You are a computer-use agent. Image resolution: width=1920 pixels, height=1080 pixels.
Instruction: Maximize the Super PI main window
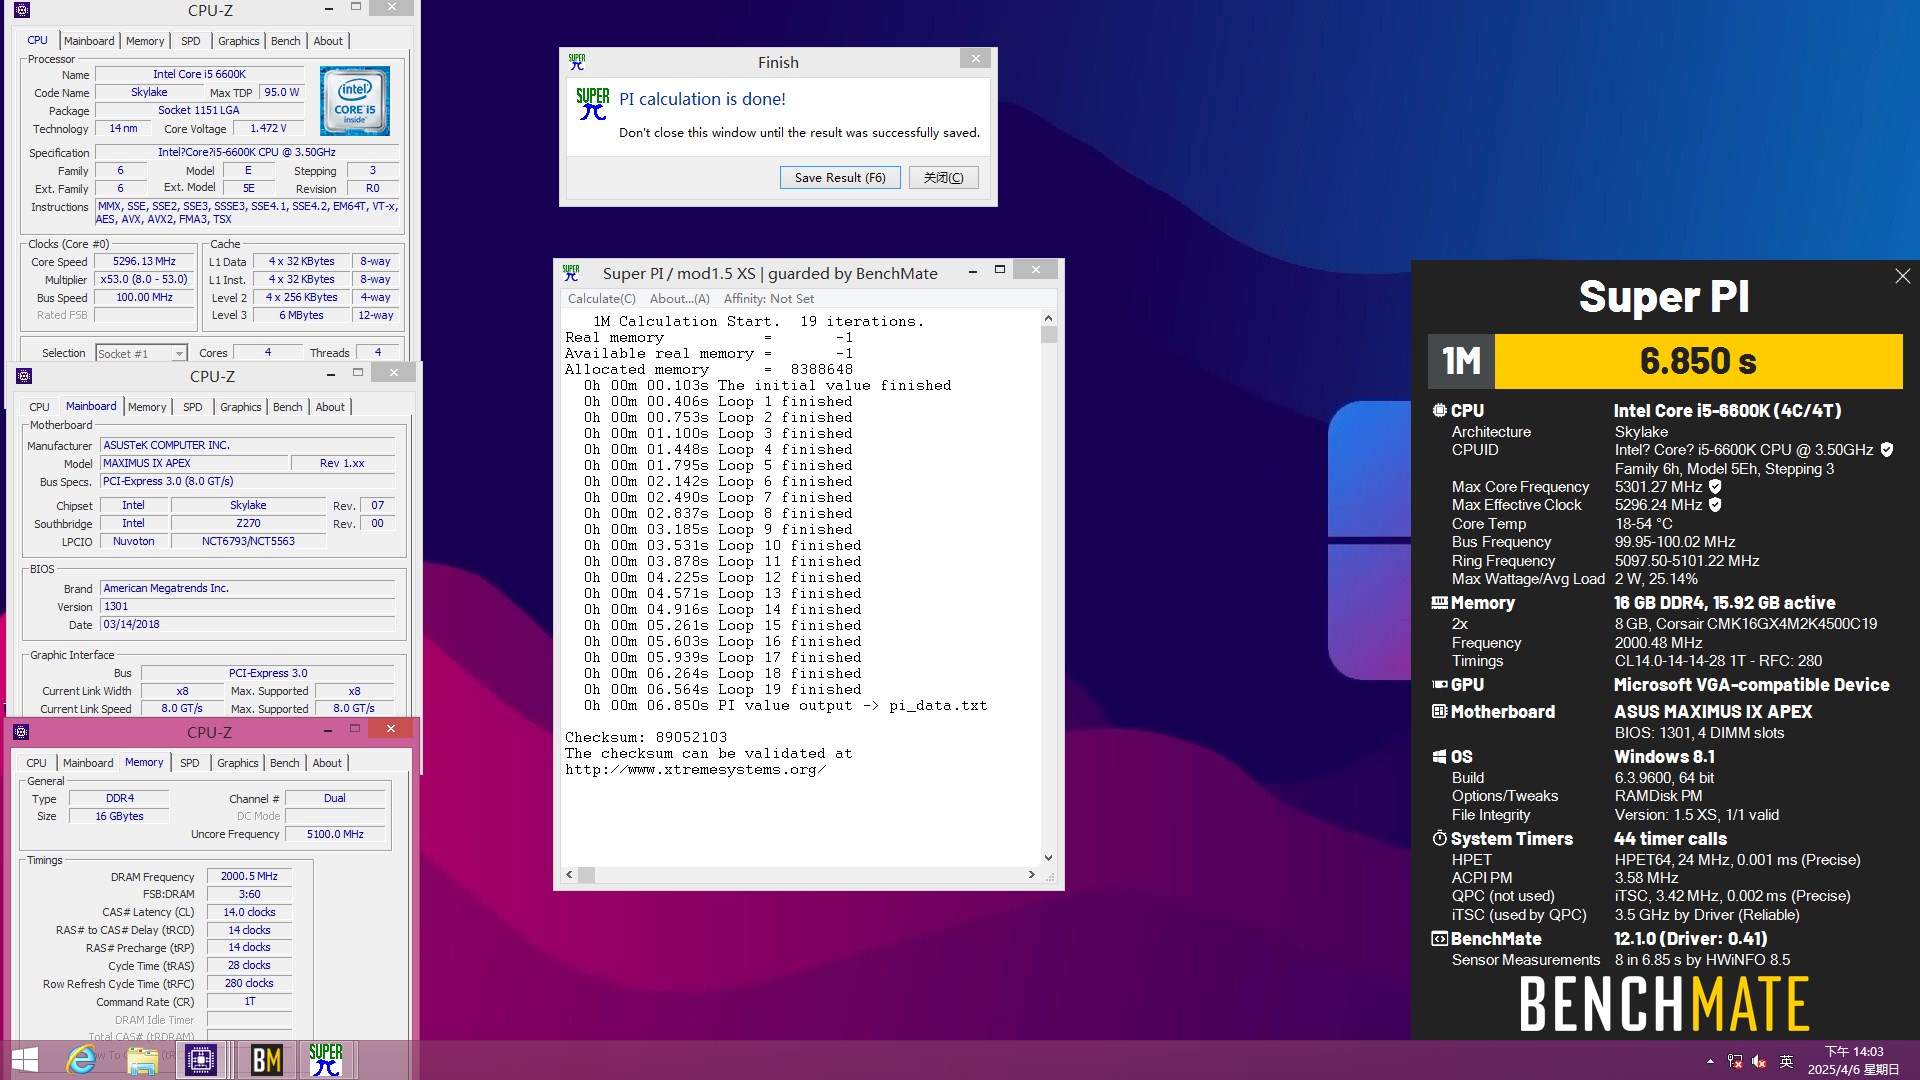coord(999,270)
